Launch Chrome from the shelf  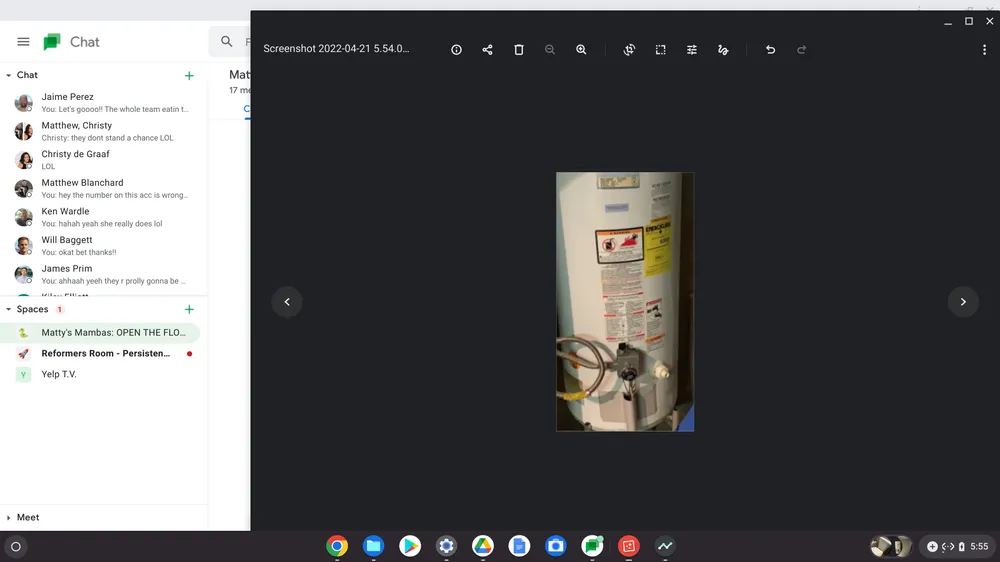point(337,546)
